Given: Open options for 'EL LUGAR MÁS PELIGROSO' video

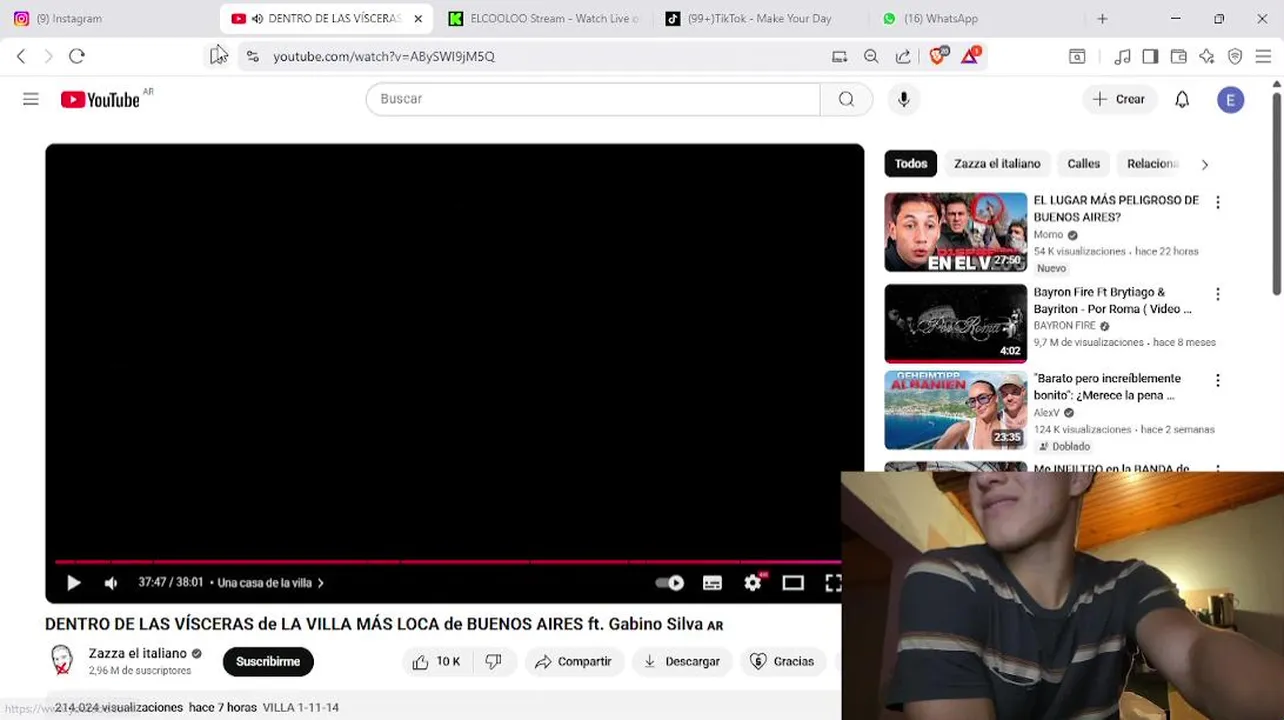Looking at the screenshot, I should pyautogui.click(x=1218, y=203).
